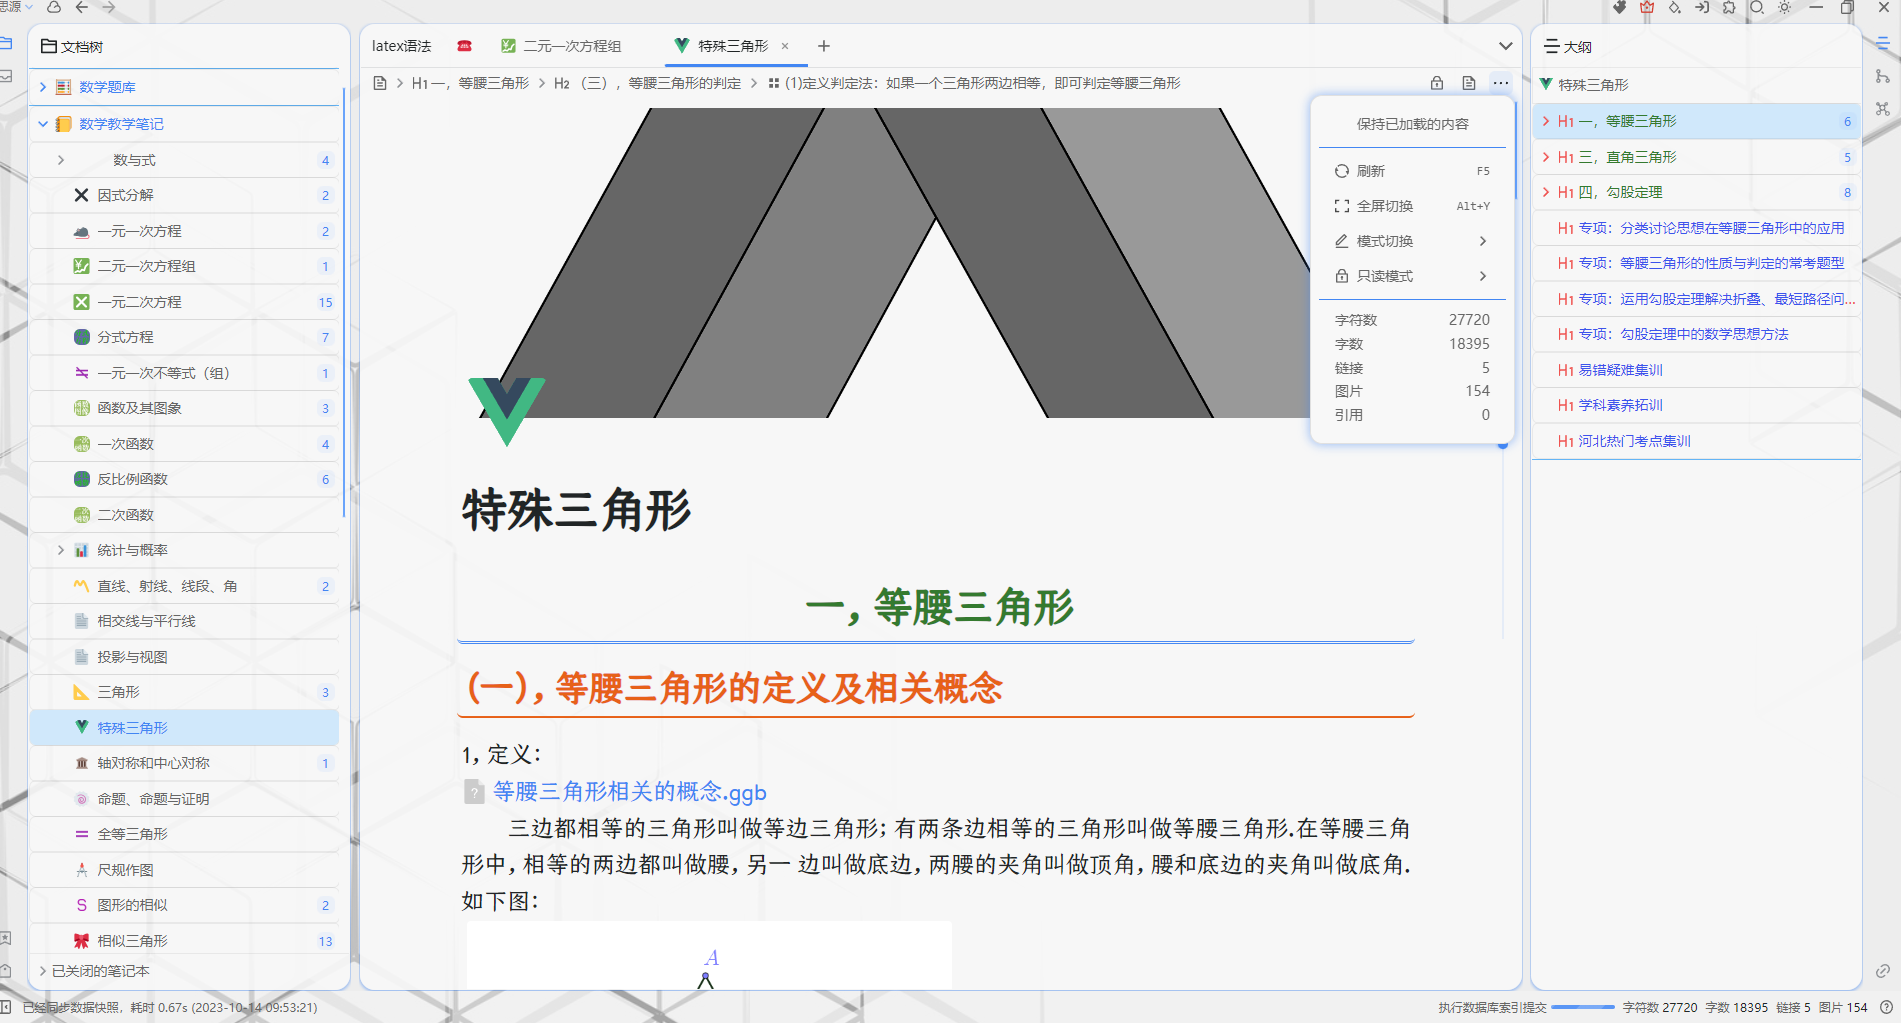Image resolution: width=1901 pixels, height=1023 pixels.
Task: Expand the 数学题库 tree item
Action: tap(42, 87)
